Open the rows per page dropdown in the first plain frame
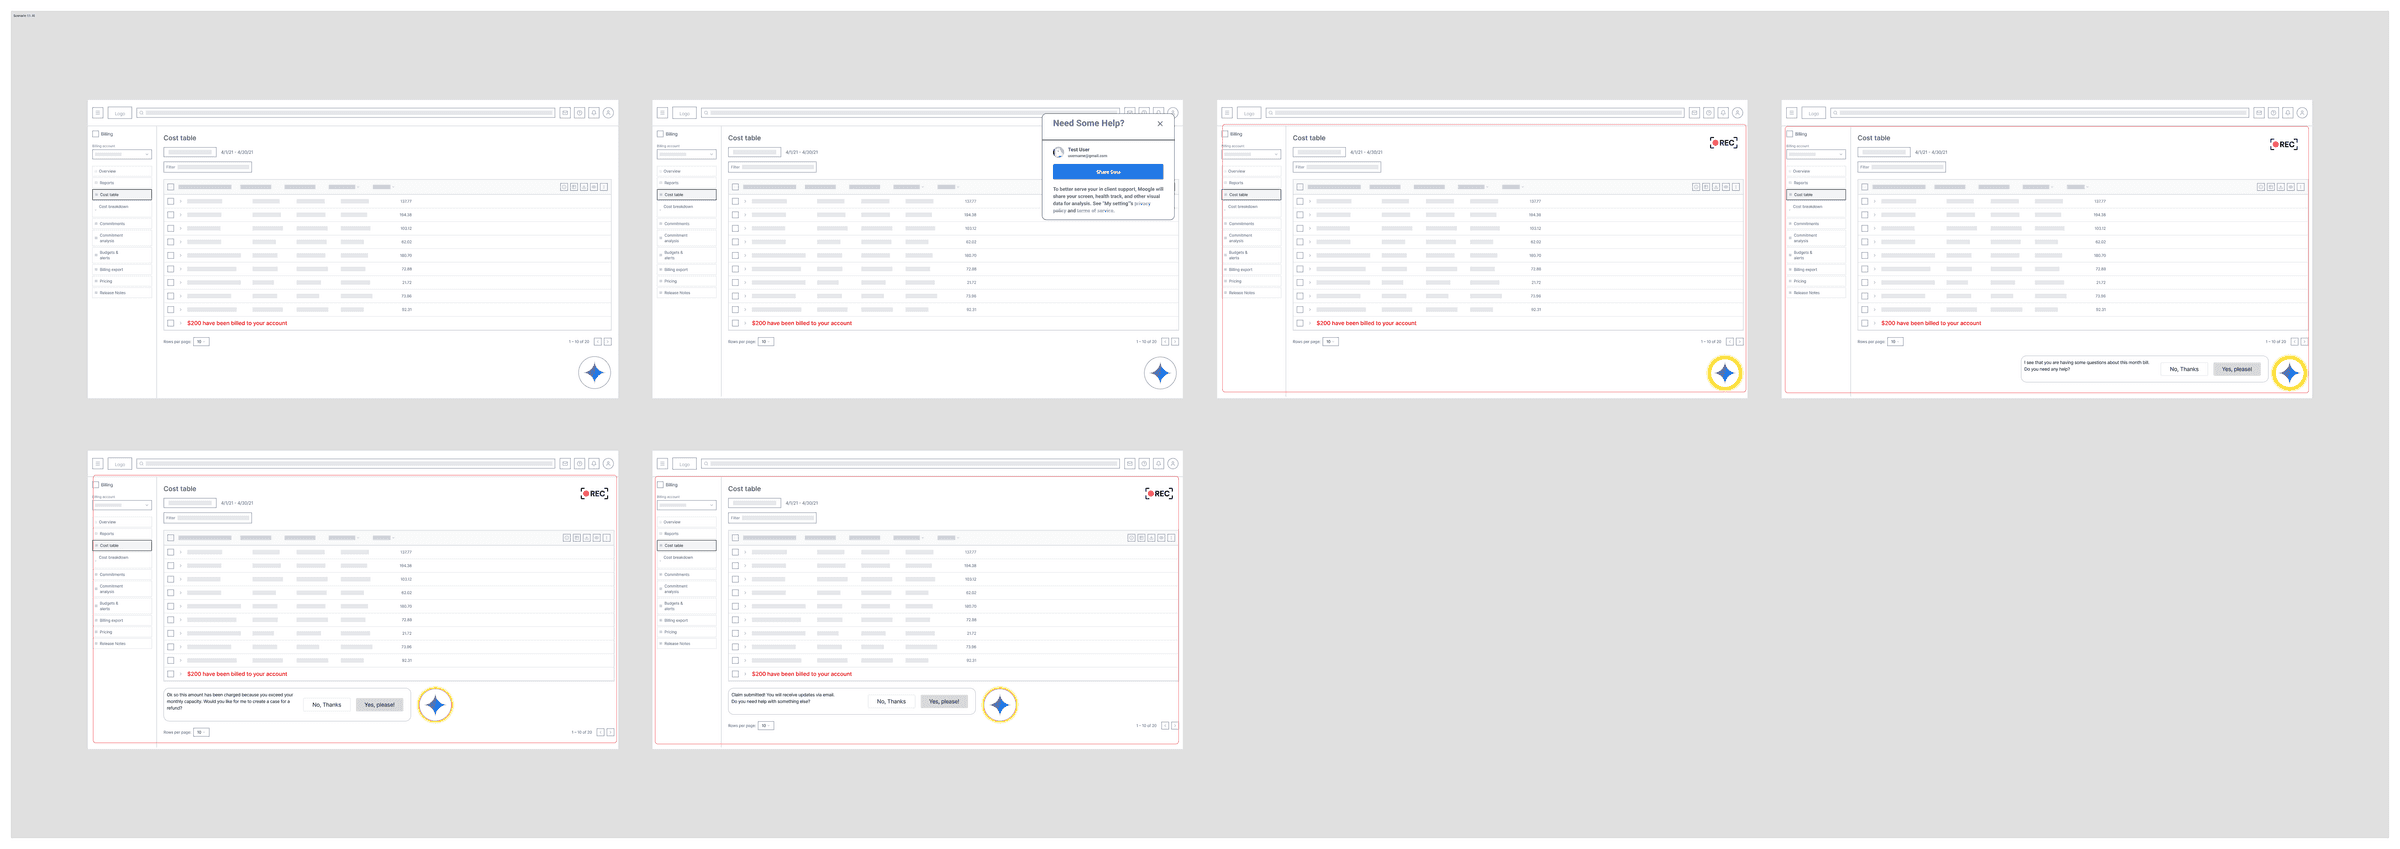Image resolution: width=2400 pixels, height=849 pixels. pyautogui.click(x=201, y=342)
